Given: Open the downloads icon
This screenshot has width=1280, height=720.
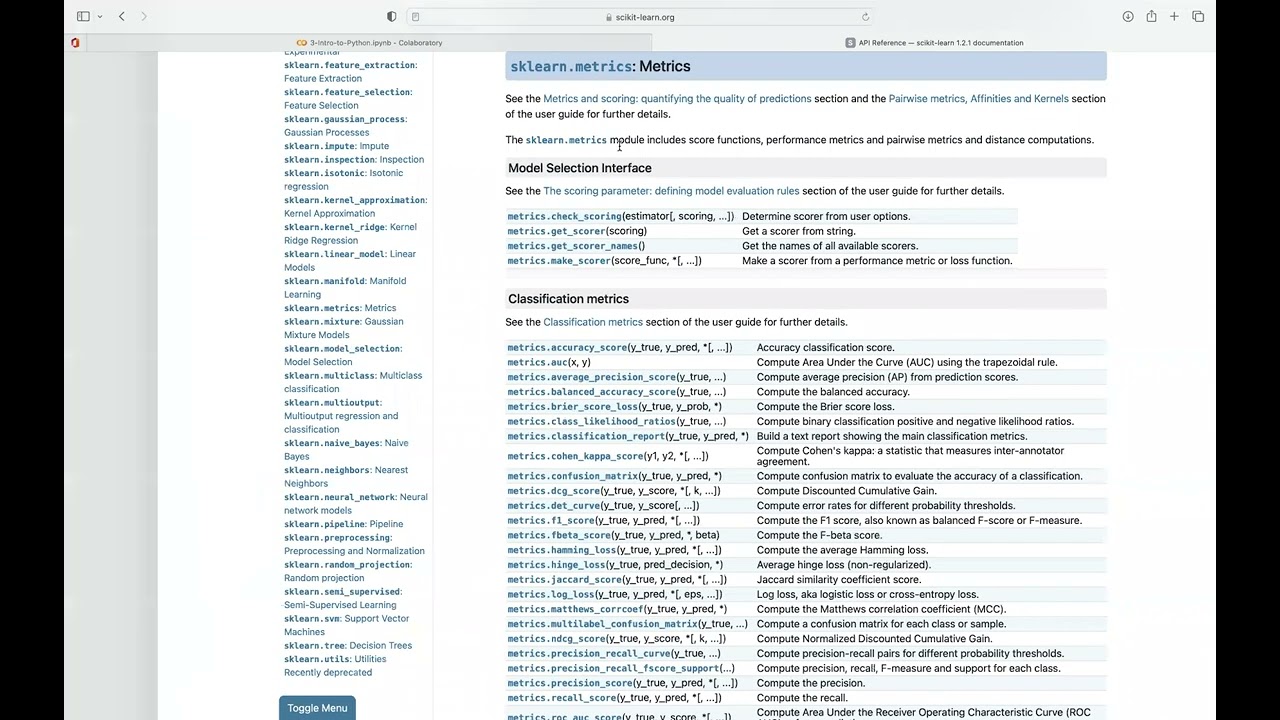Looking at the screenshot, I should pos(1128,16).
